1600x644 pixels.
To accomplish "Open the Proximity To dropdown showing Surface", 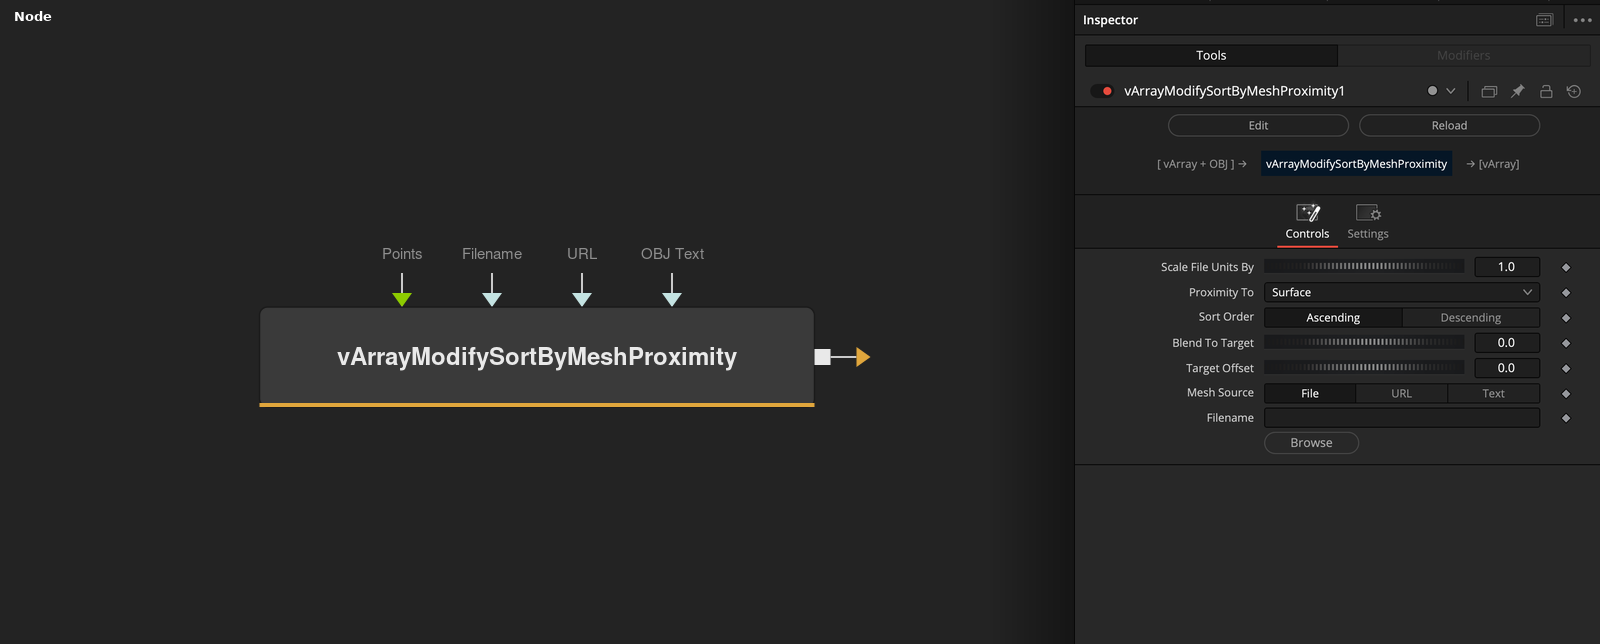I will [1401, 292].
